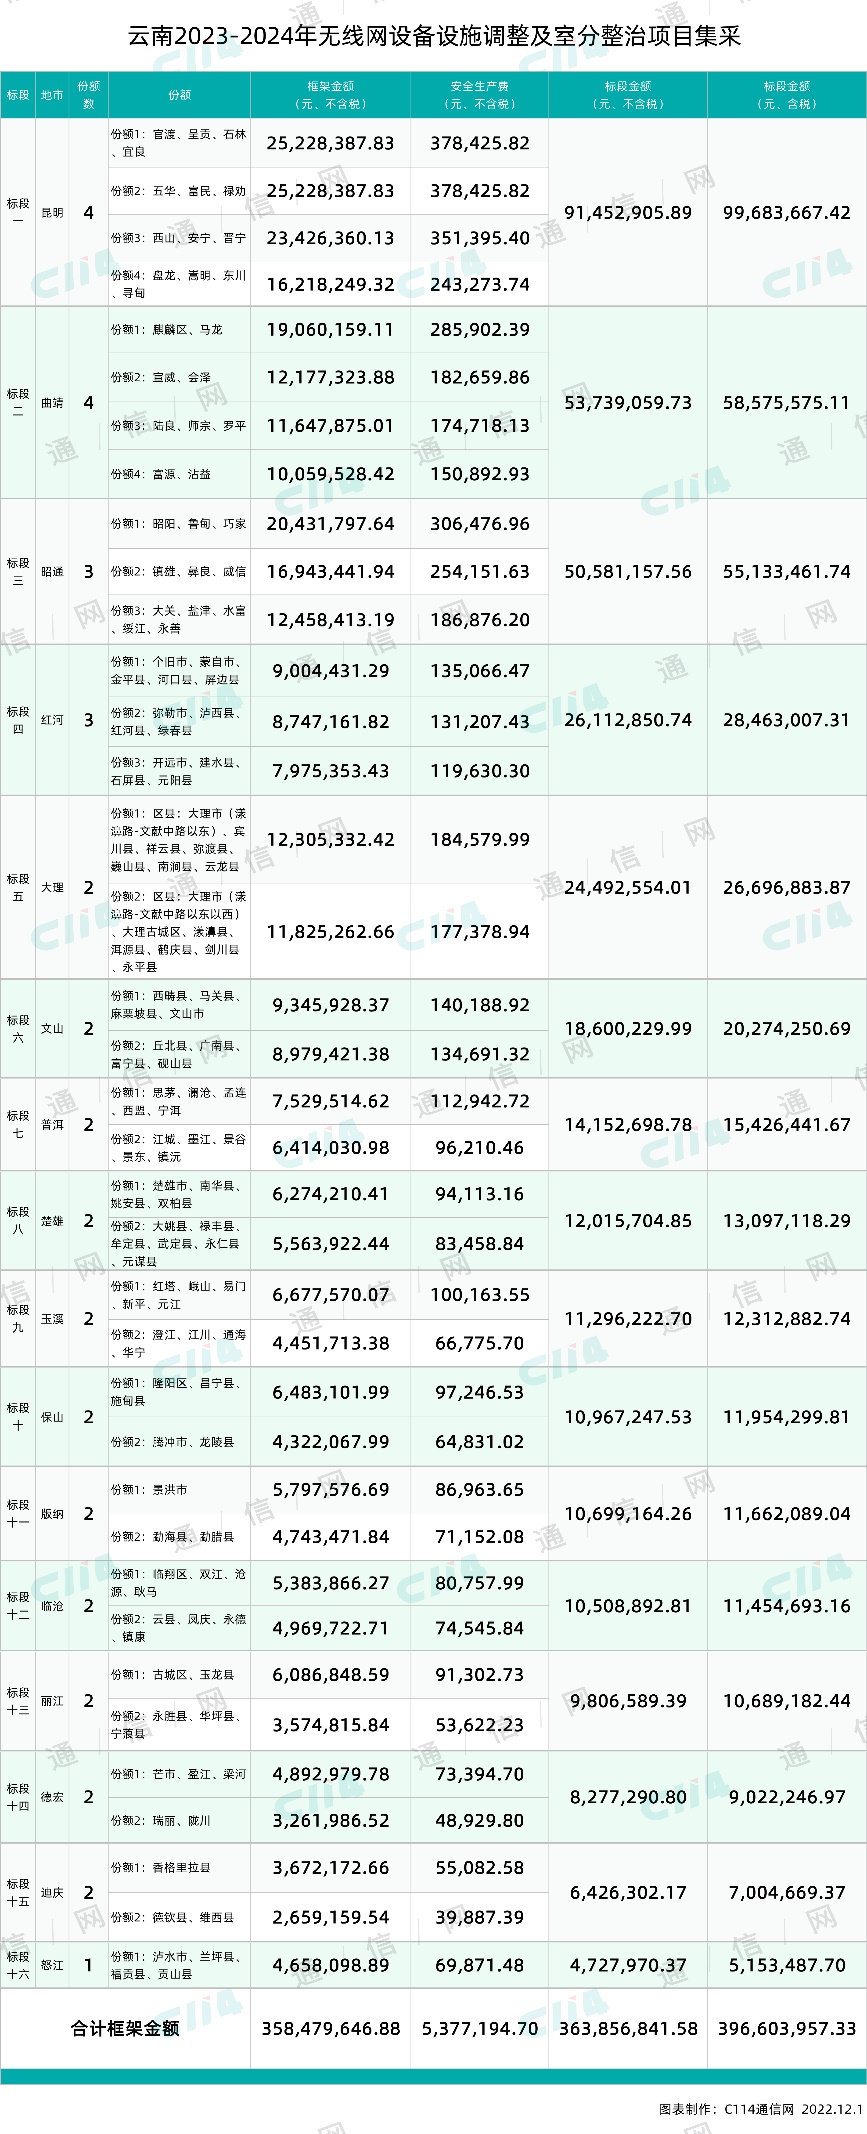This screenshot has width=867, height=2134.
Task: Select the grand total 396,603,957.33
Action: coord(786,2028)
